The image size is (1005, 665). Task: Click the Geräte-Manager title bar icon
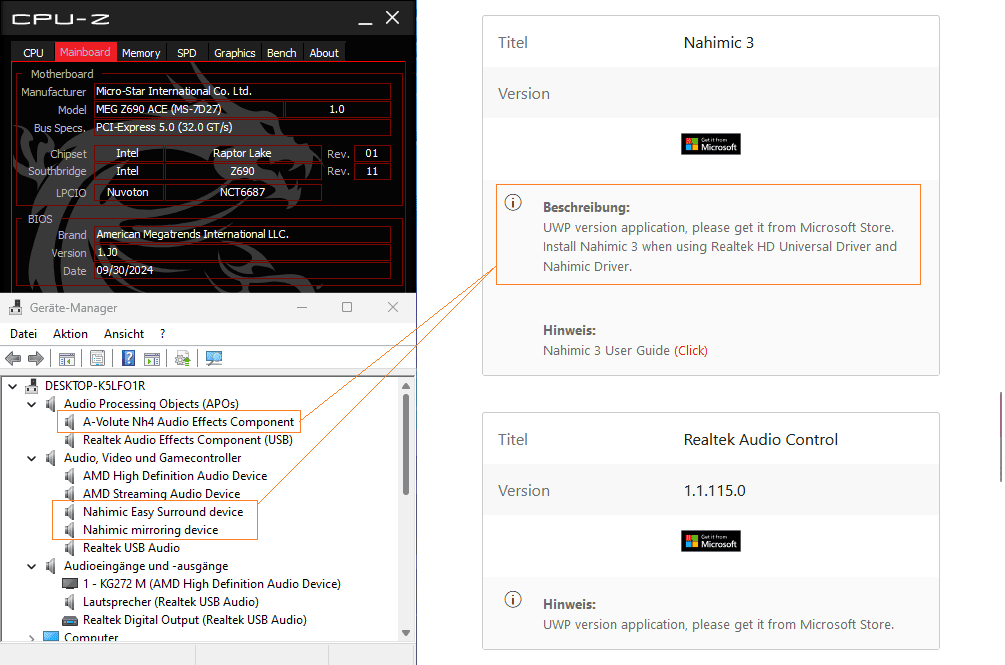[x=15, y=308]
